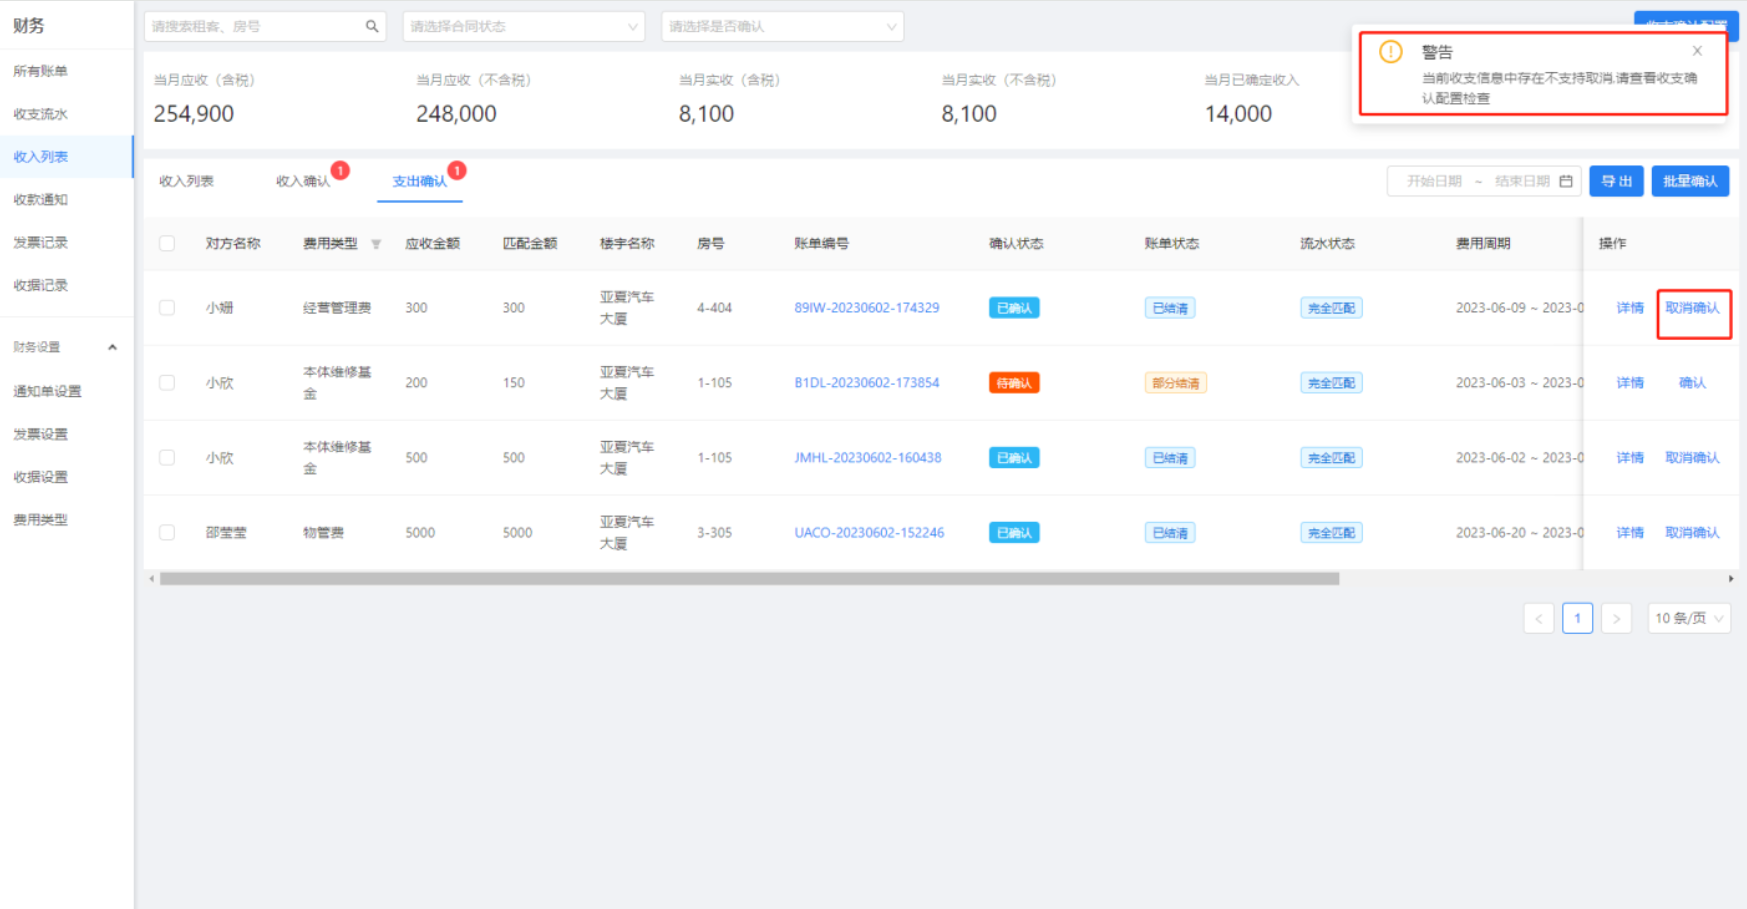
Task: Click the 开始日期 date field
Action: tap(1434, 181)
